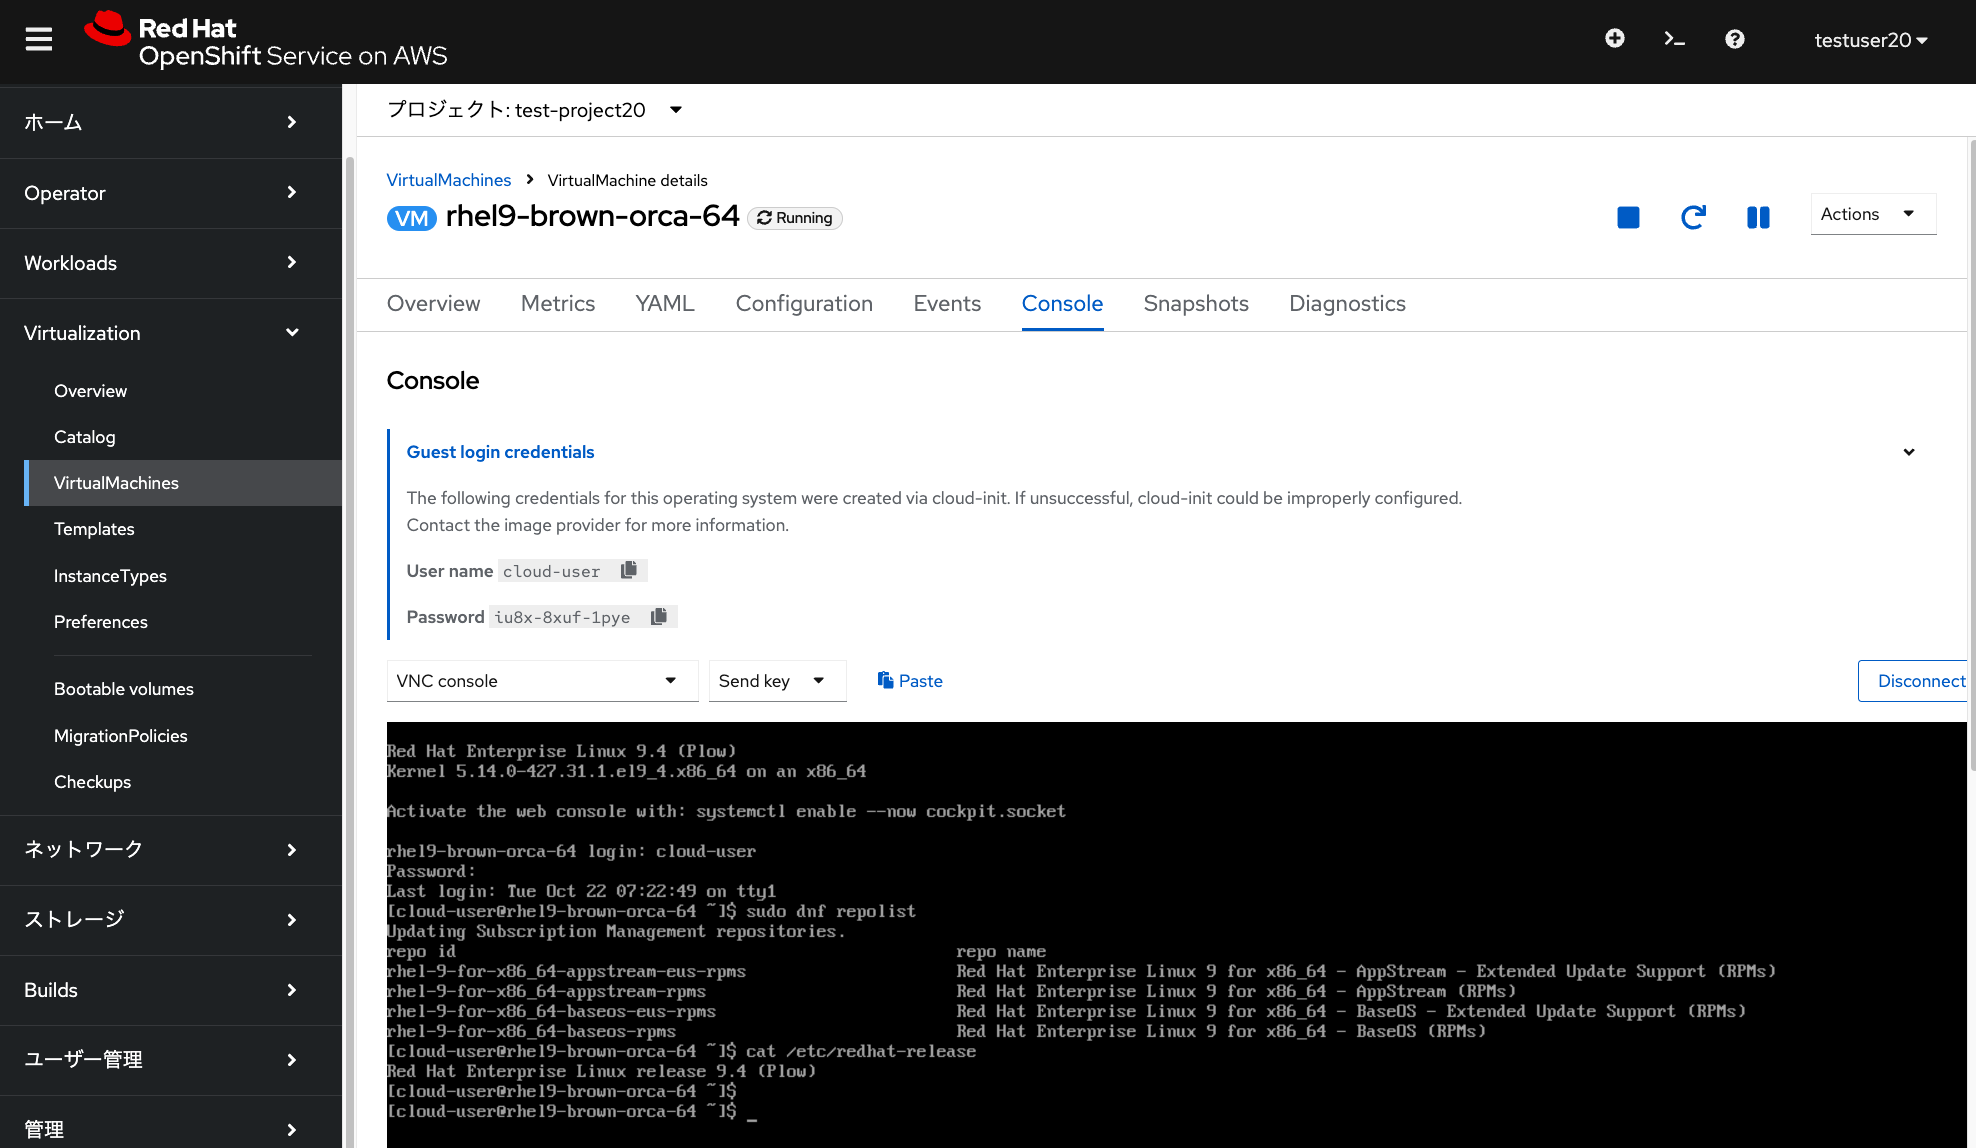
Task: Expand the ホーム navigation section
Action: tap(171, 122)
